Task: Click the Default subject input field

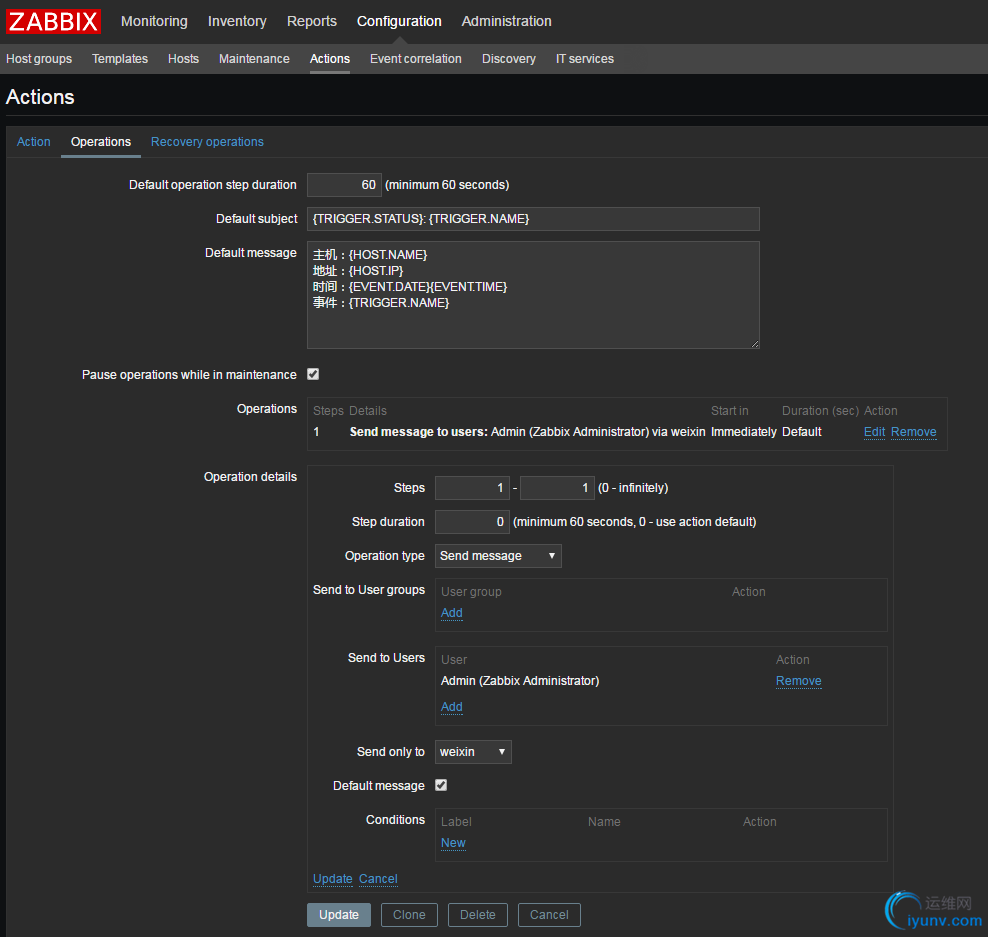Action: (533, 219)
